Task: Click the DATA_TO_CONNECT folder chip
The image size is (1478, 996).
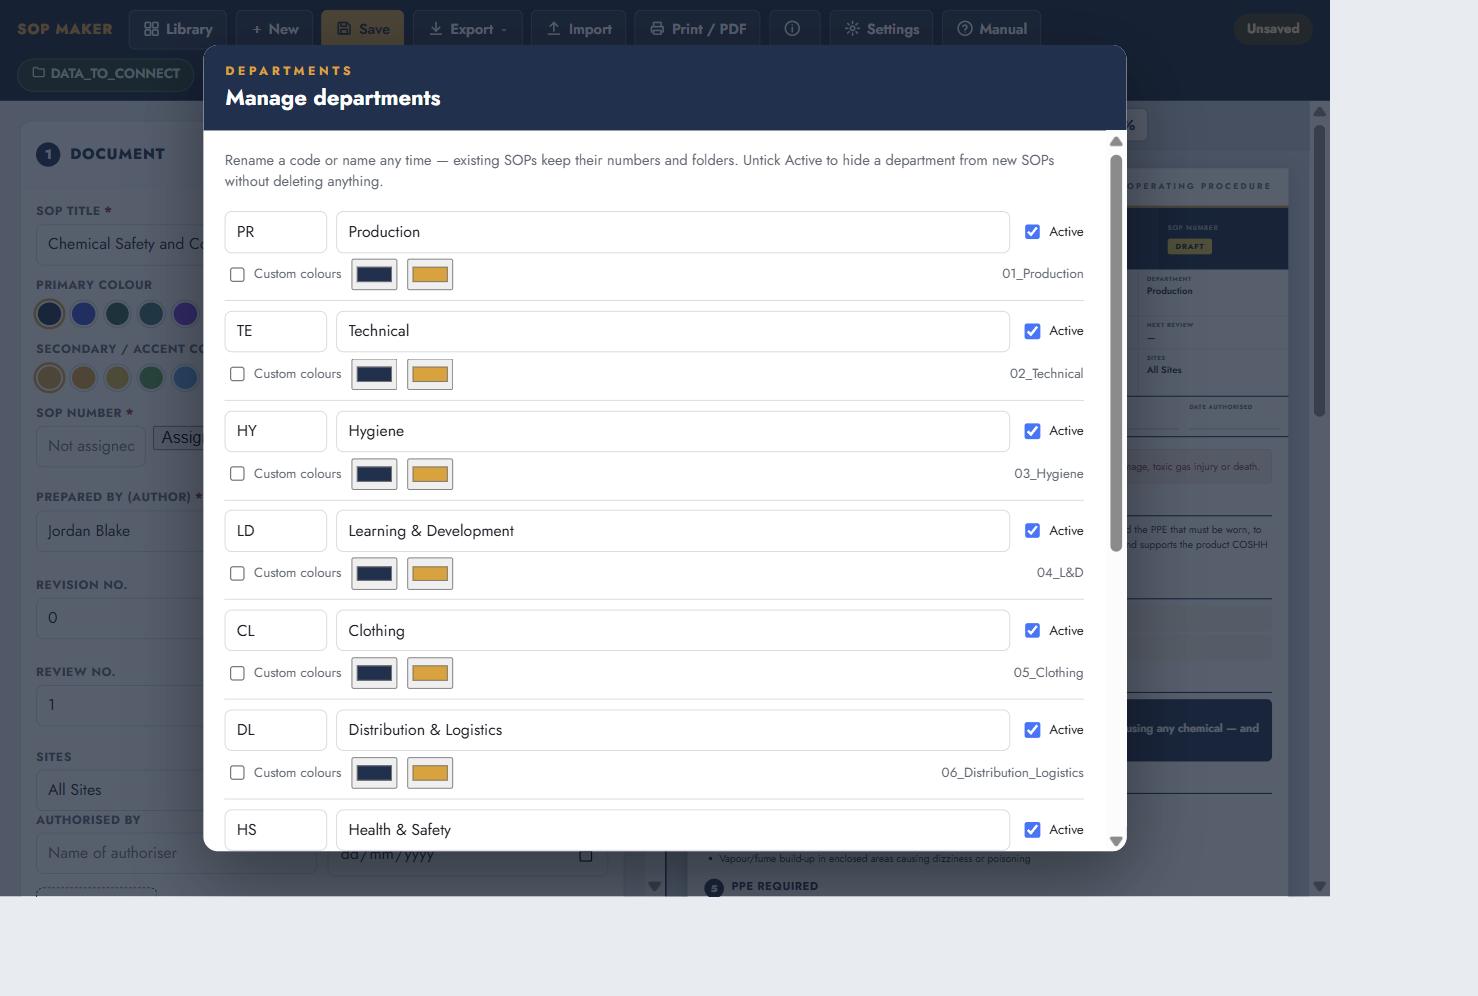Action: [x=106, y=73]
